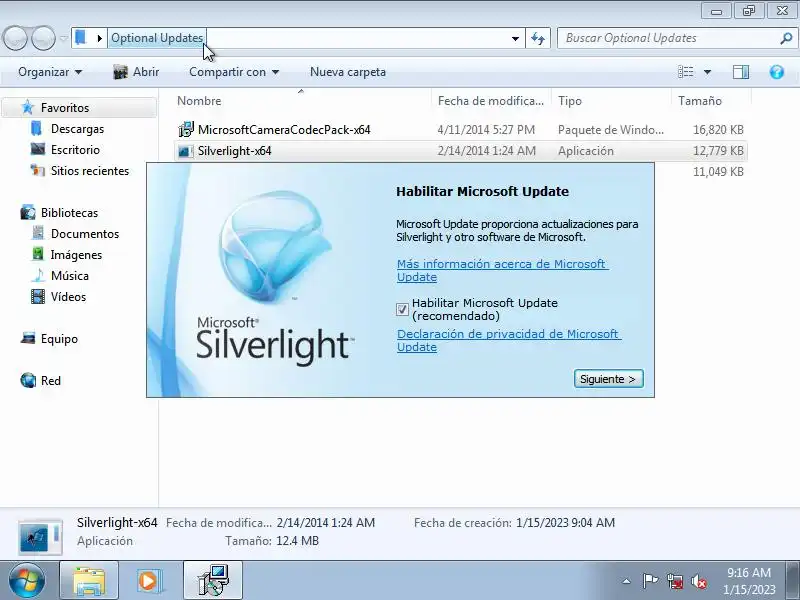800x600 pixels.
Task: Uncheck Habilitar Microsoft Update (recomendado) checkbox
Action: coord(402,309)
